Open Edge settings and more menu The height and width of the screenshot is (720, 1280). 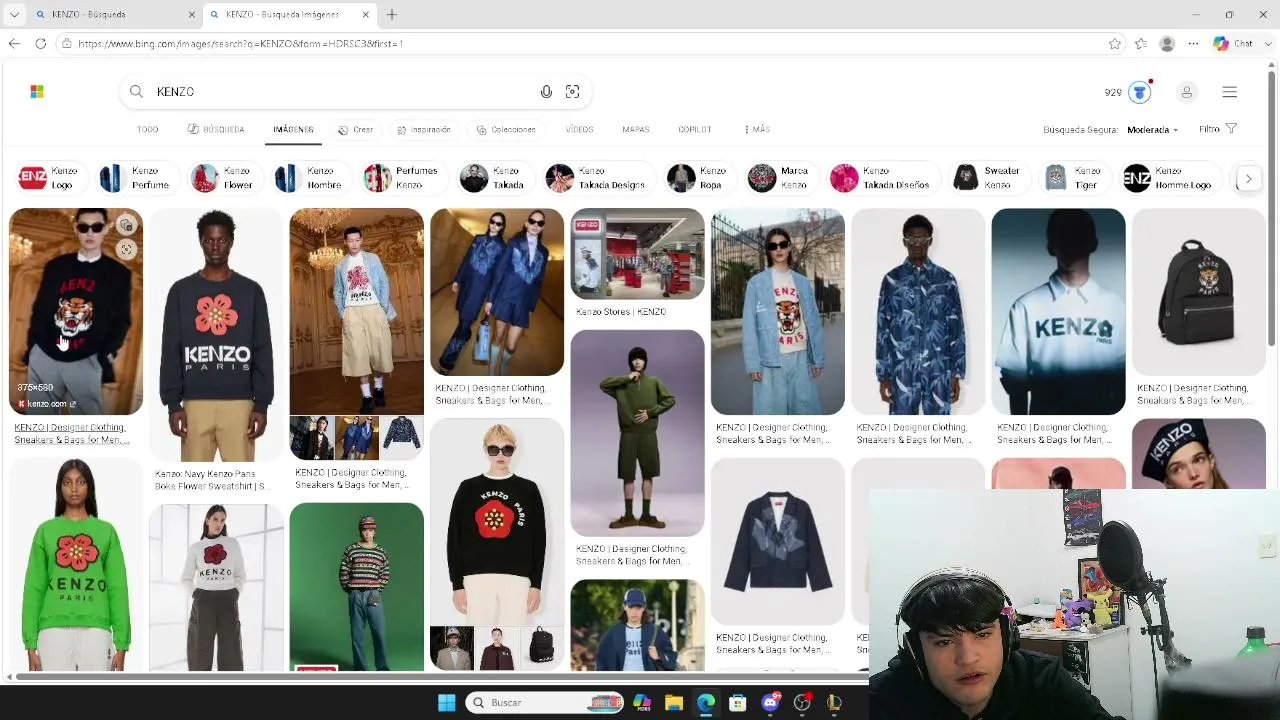(1193, 44)
